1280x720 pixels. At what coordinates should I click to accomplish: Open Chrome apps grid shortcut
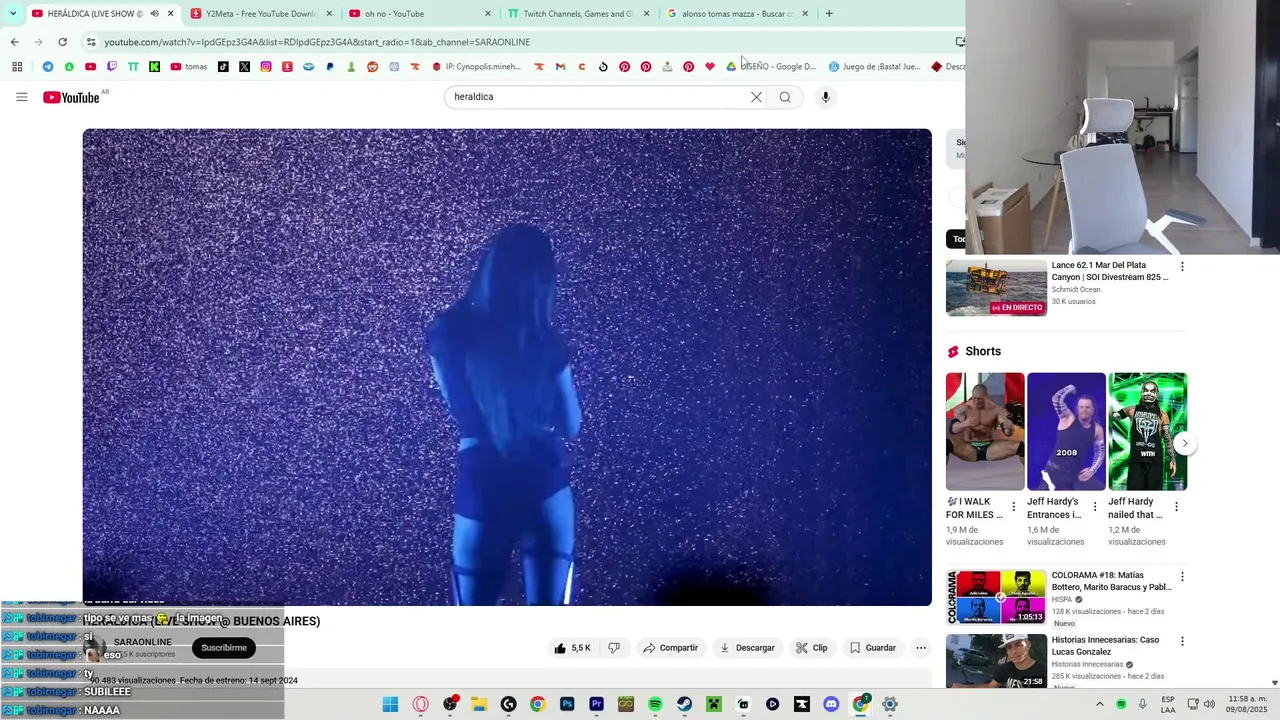pyautogui.click(x=17, y=67)
